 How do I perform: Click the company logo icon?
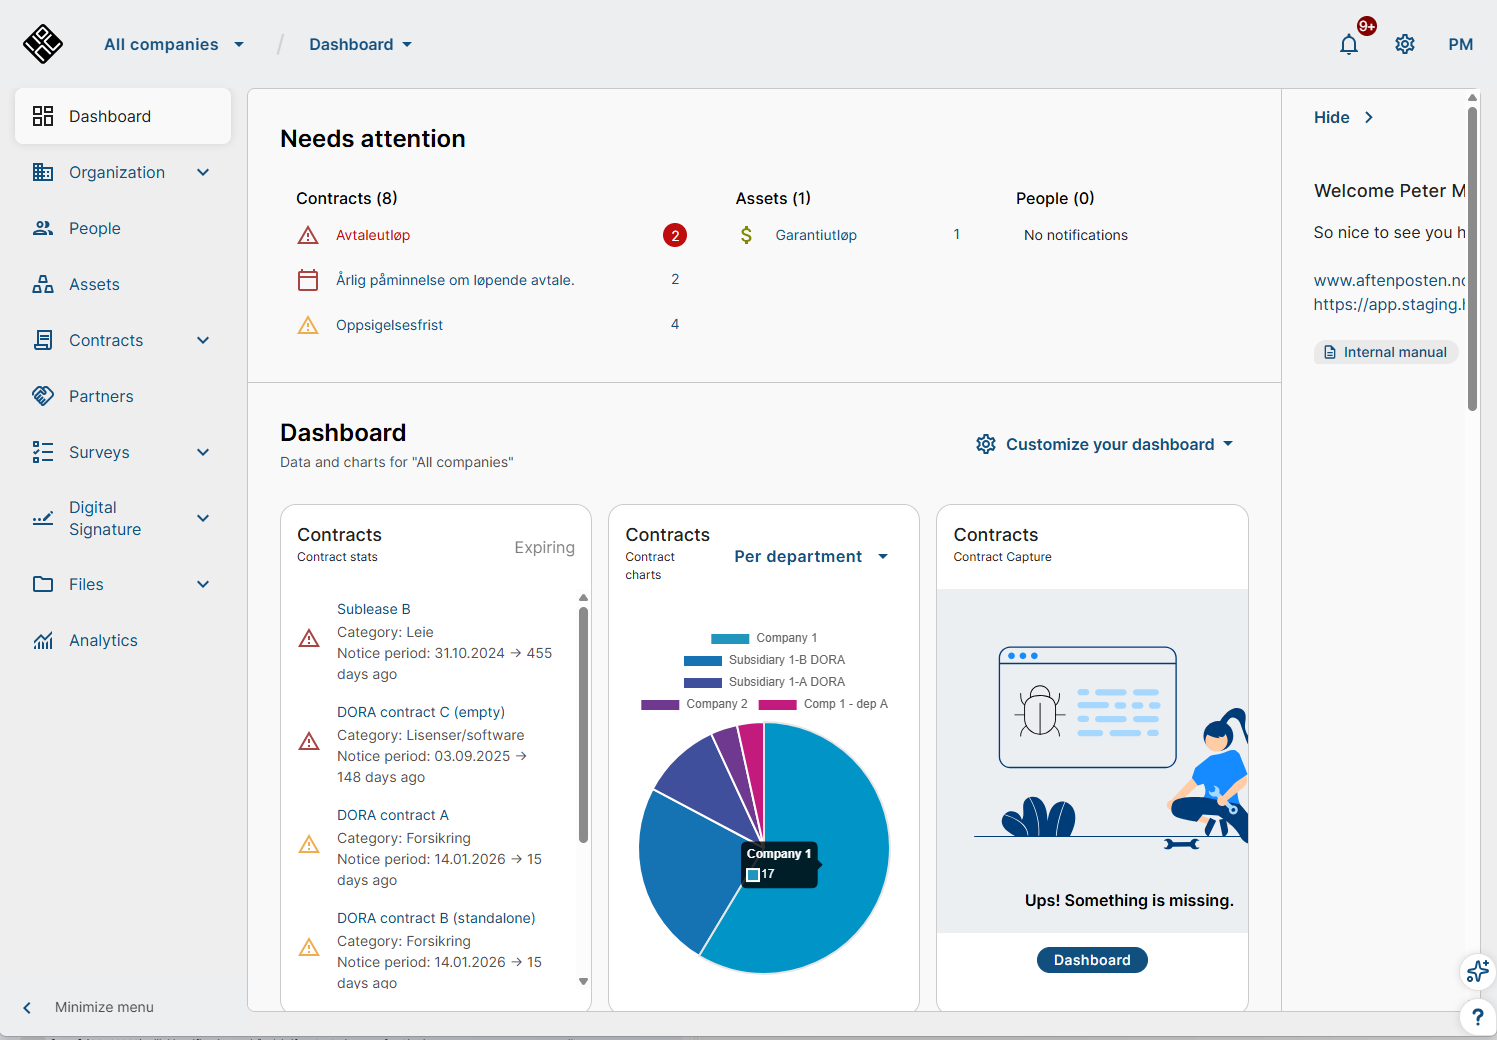(x=43, y=44)
